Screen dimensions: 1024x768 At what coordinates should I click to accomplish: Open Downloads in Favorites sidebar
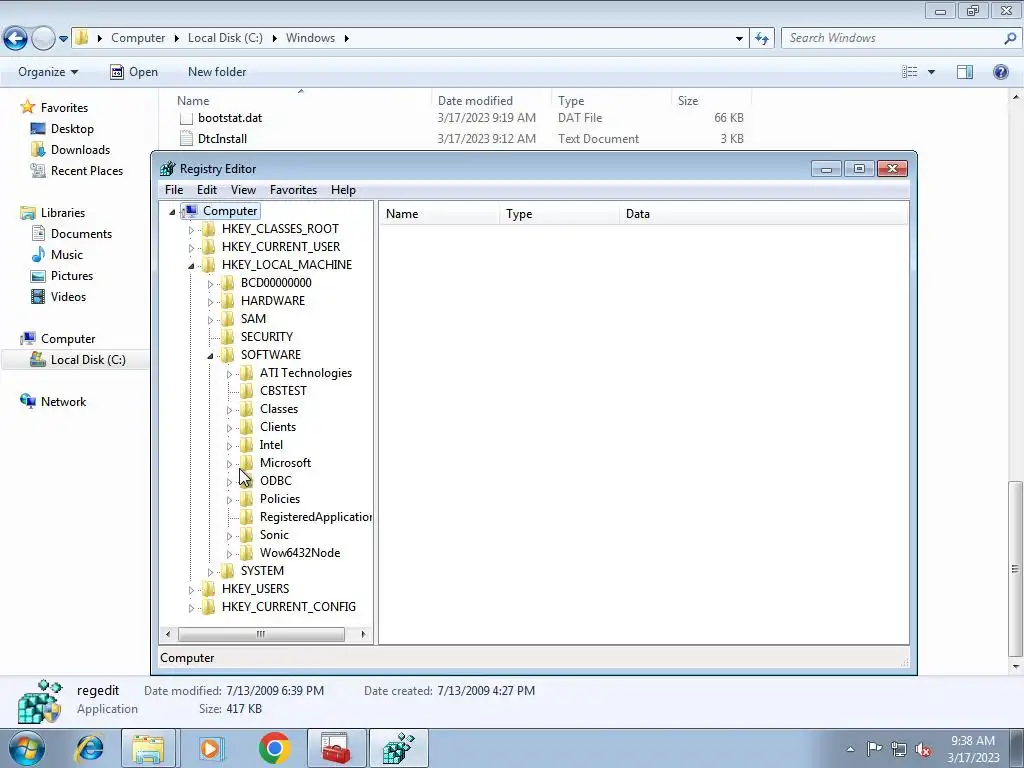(80, 150)
